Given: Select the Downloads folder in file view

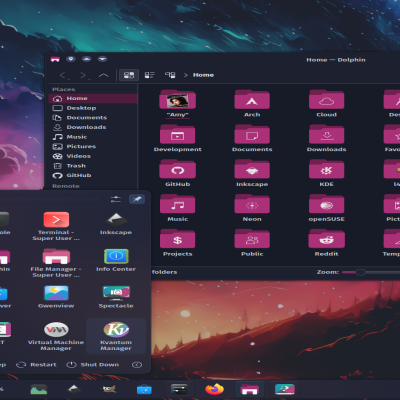Looking at the screenshot, I should pos(326,135).
